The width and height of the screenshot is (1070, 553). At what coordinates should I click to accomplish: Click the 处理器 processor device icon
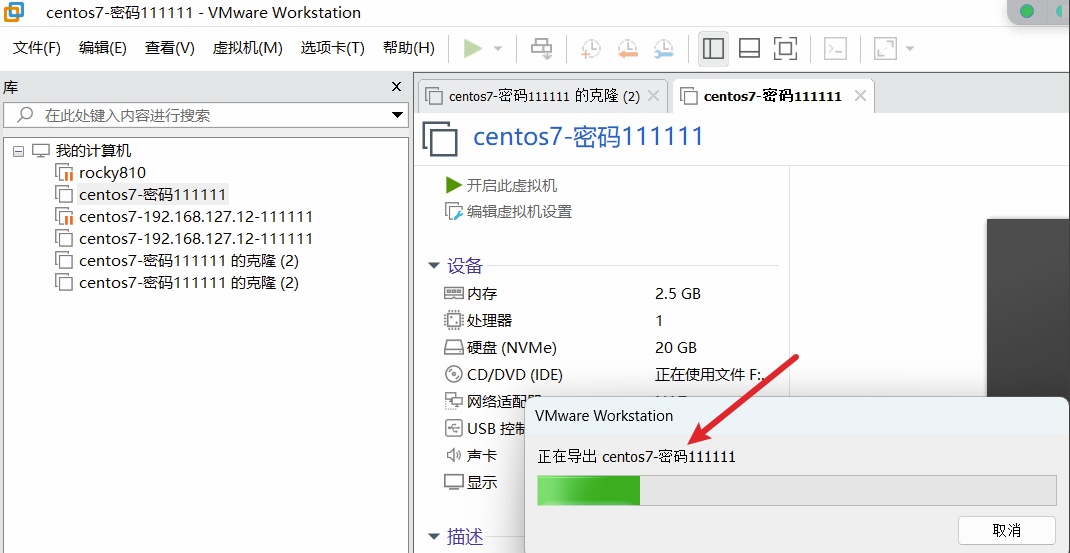(453, 320)
